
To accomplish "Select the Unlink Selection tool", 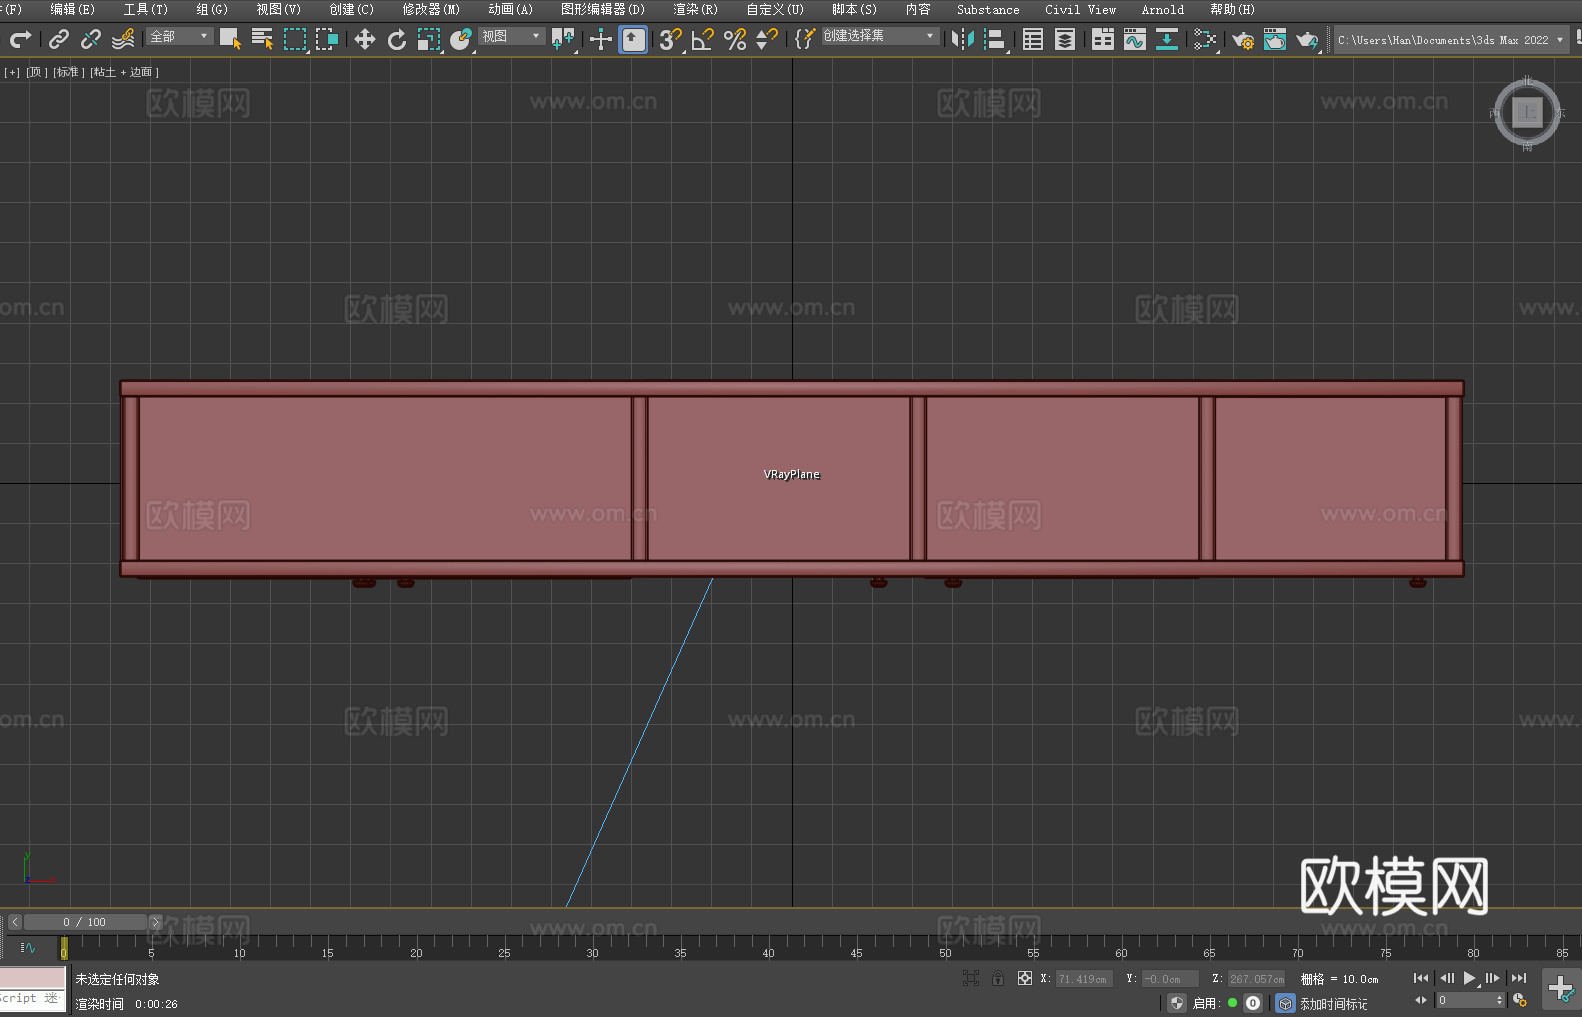I will point(90,39).
